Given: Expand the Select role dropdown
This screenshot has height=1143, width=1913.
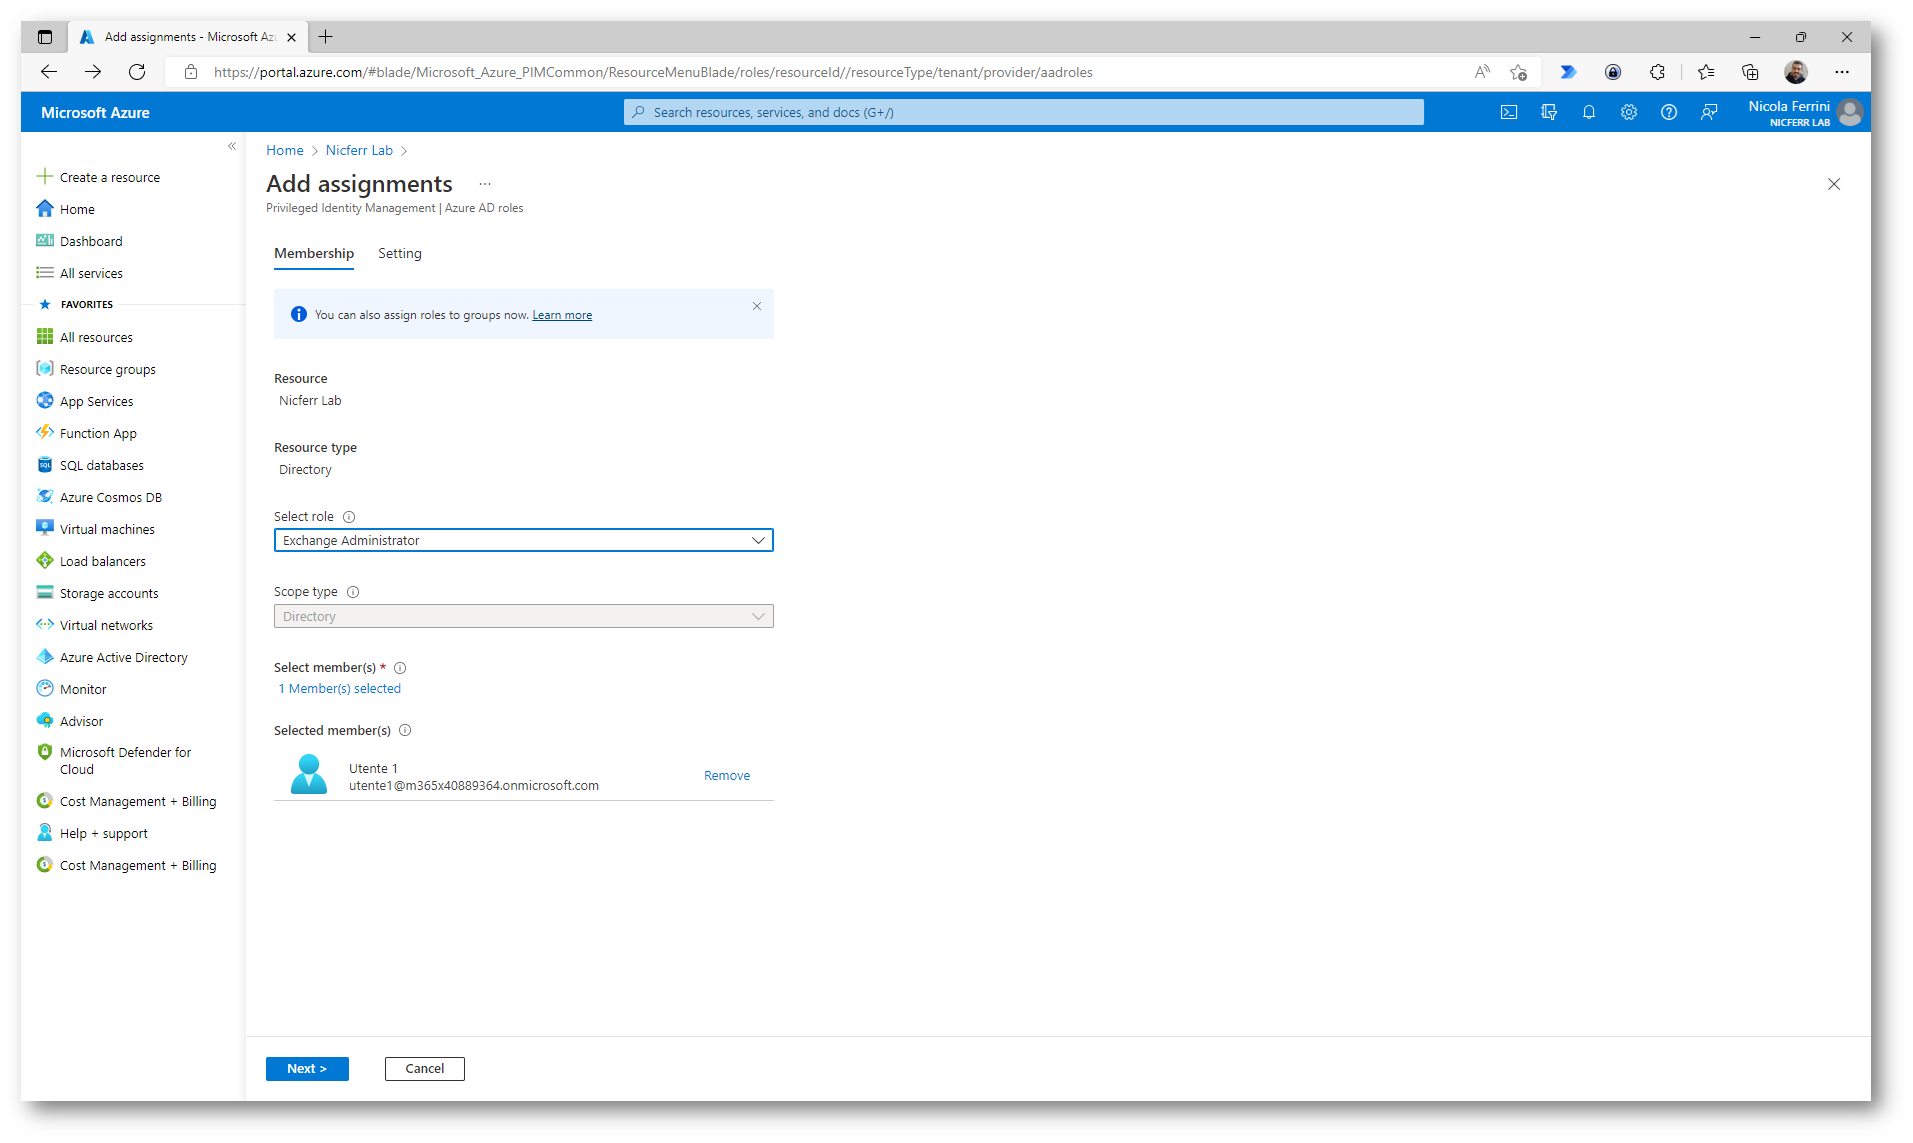Looking at the screenshot, I should tap(524, 541).
